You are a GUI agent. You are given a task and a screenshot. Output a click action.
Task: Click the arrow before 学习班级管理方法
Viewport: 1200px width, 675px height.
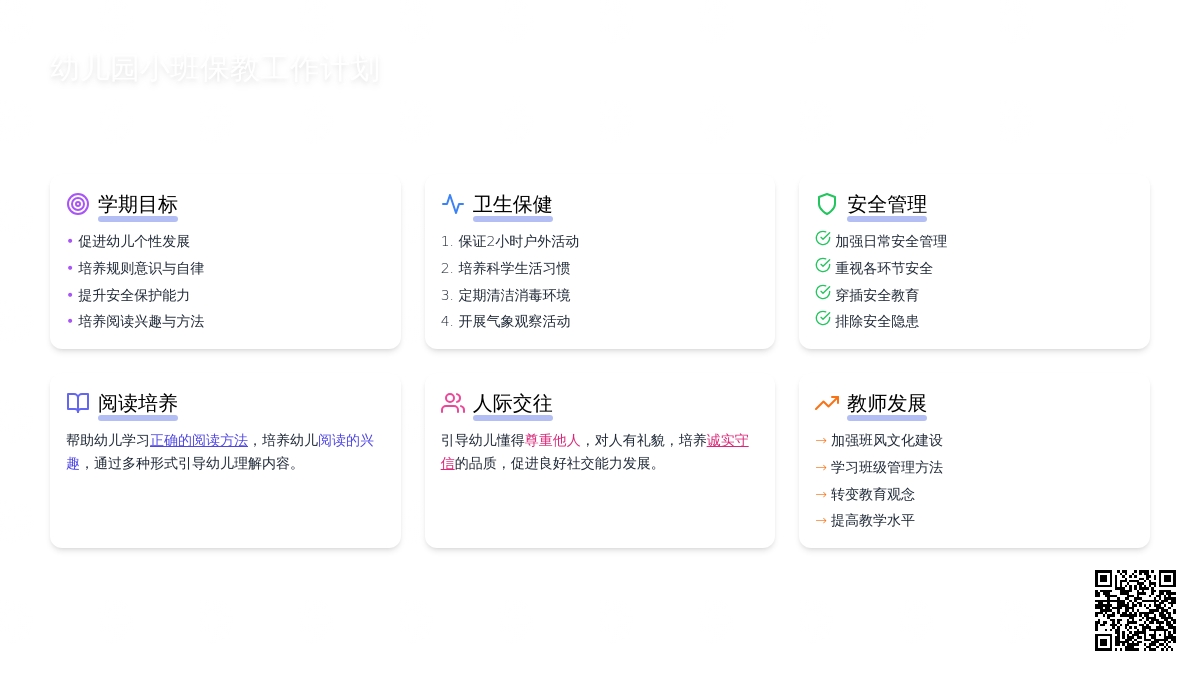click(x=821, y=468)
